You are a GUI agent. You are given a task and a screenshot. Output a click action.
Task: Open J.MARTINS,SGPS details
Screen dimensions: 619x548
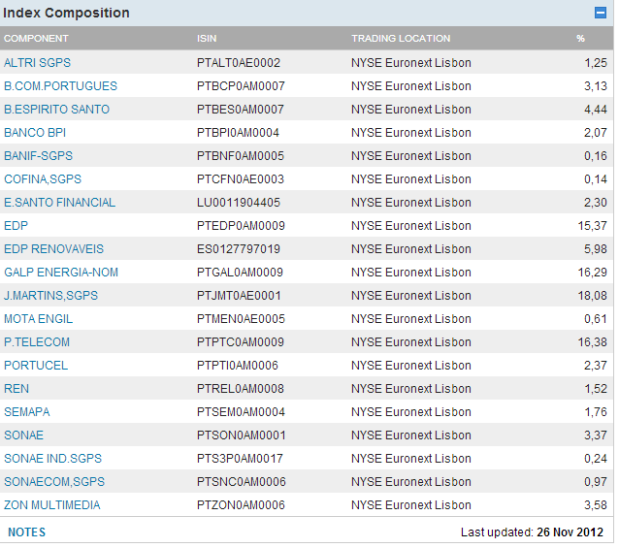pyautogui.click(x=50, y=296)
